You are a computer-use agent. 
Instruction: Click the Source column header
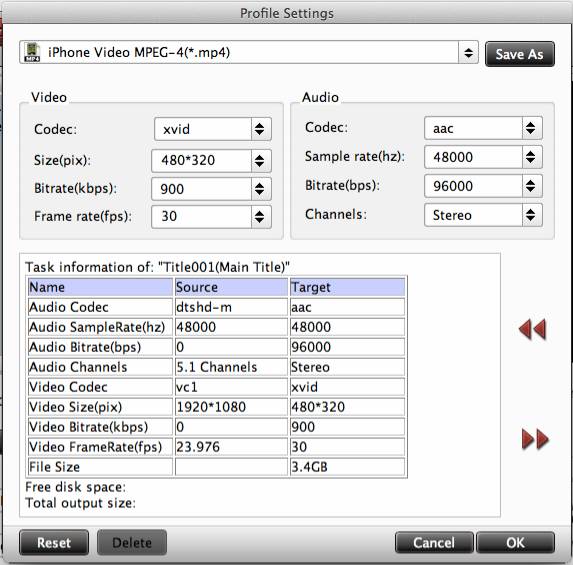click(231, 287)
